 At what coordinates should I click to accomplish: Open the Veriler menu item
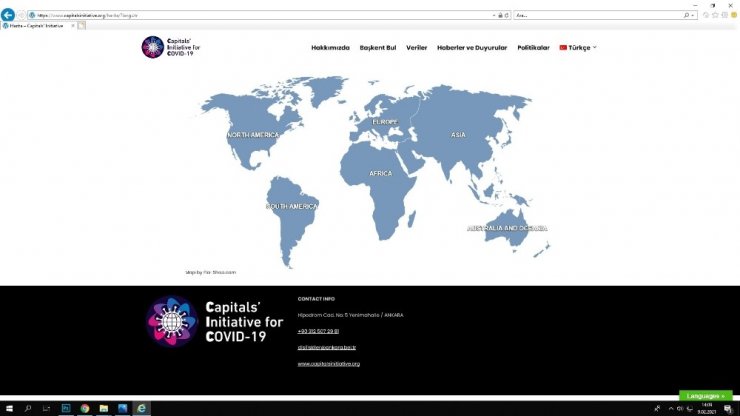[416, 48]
